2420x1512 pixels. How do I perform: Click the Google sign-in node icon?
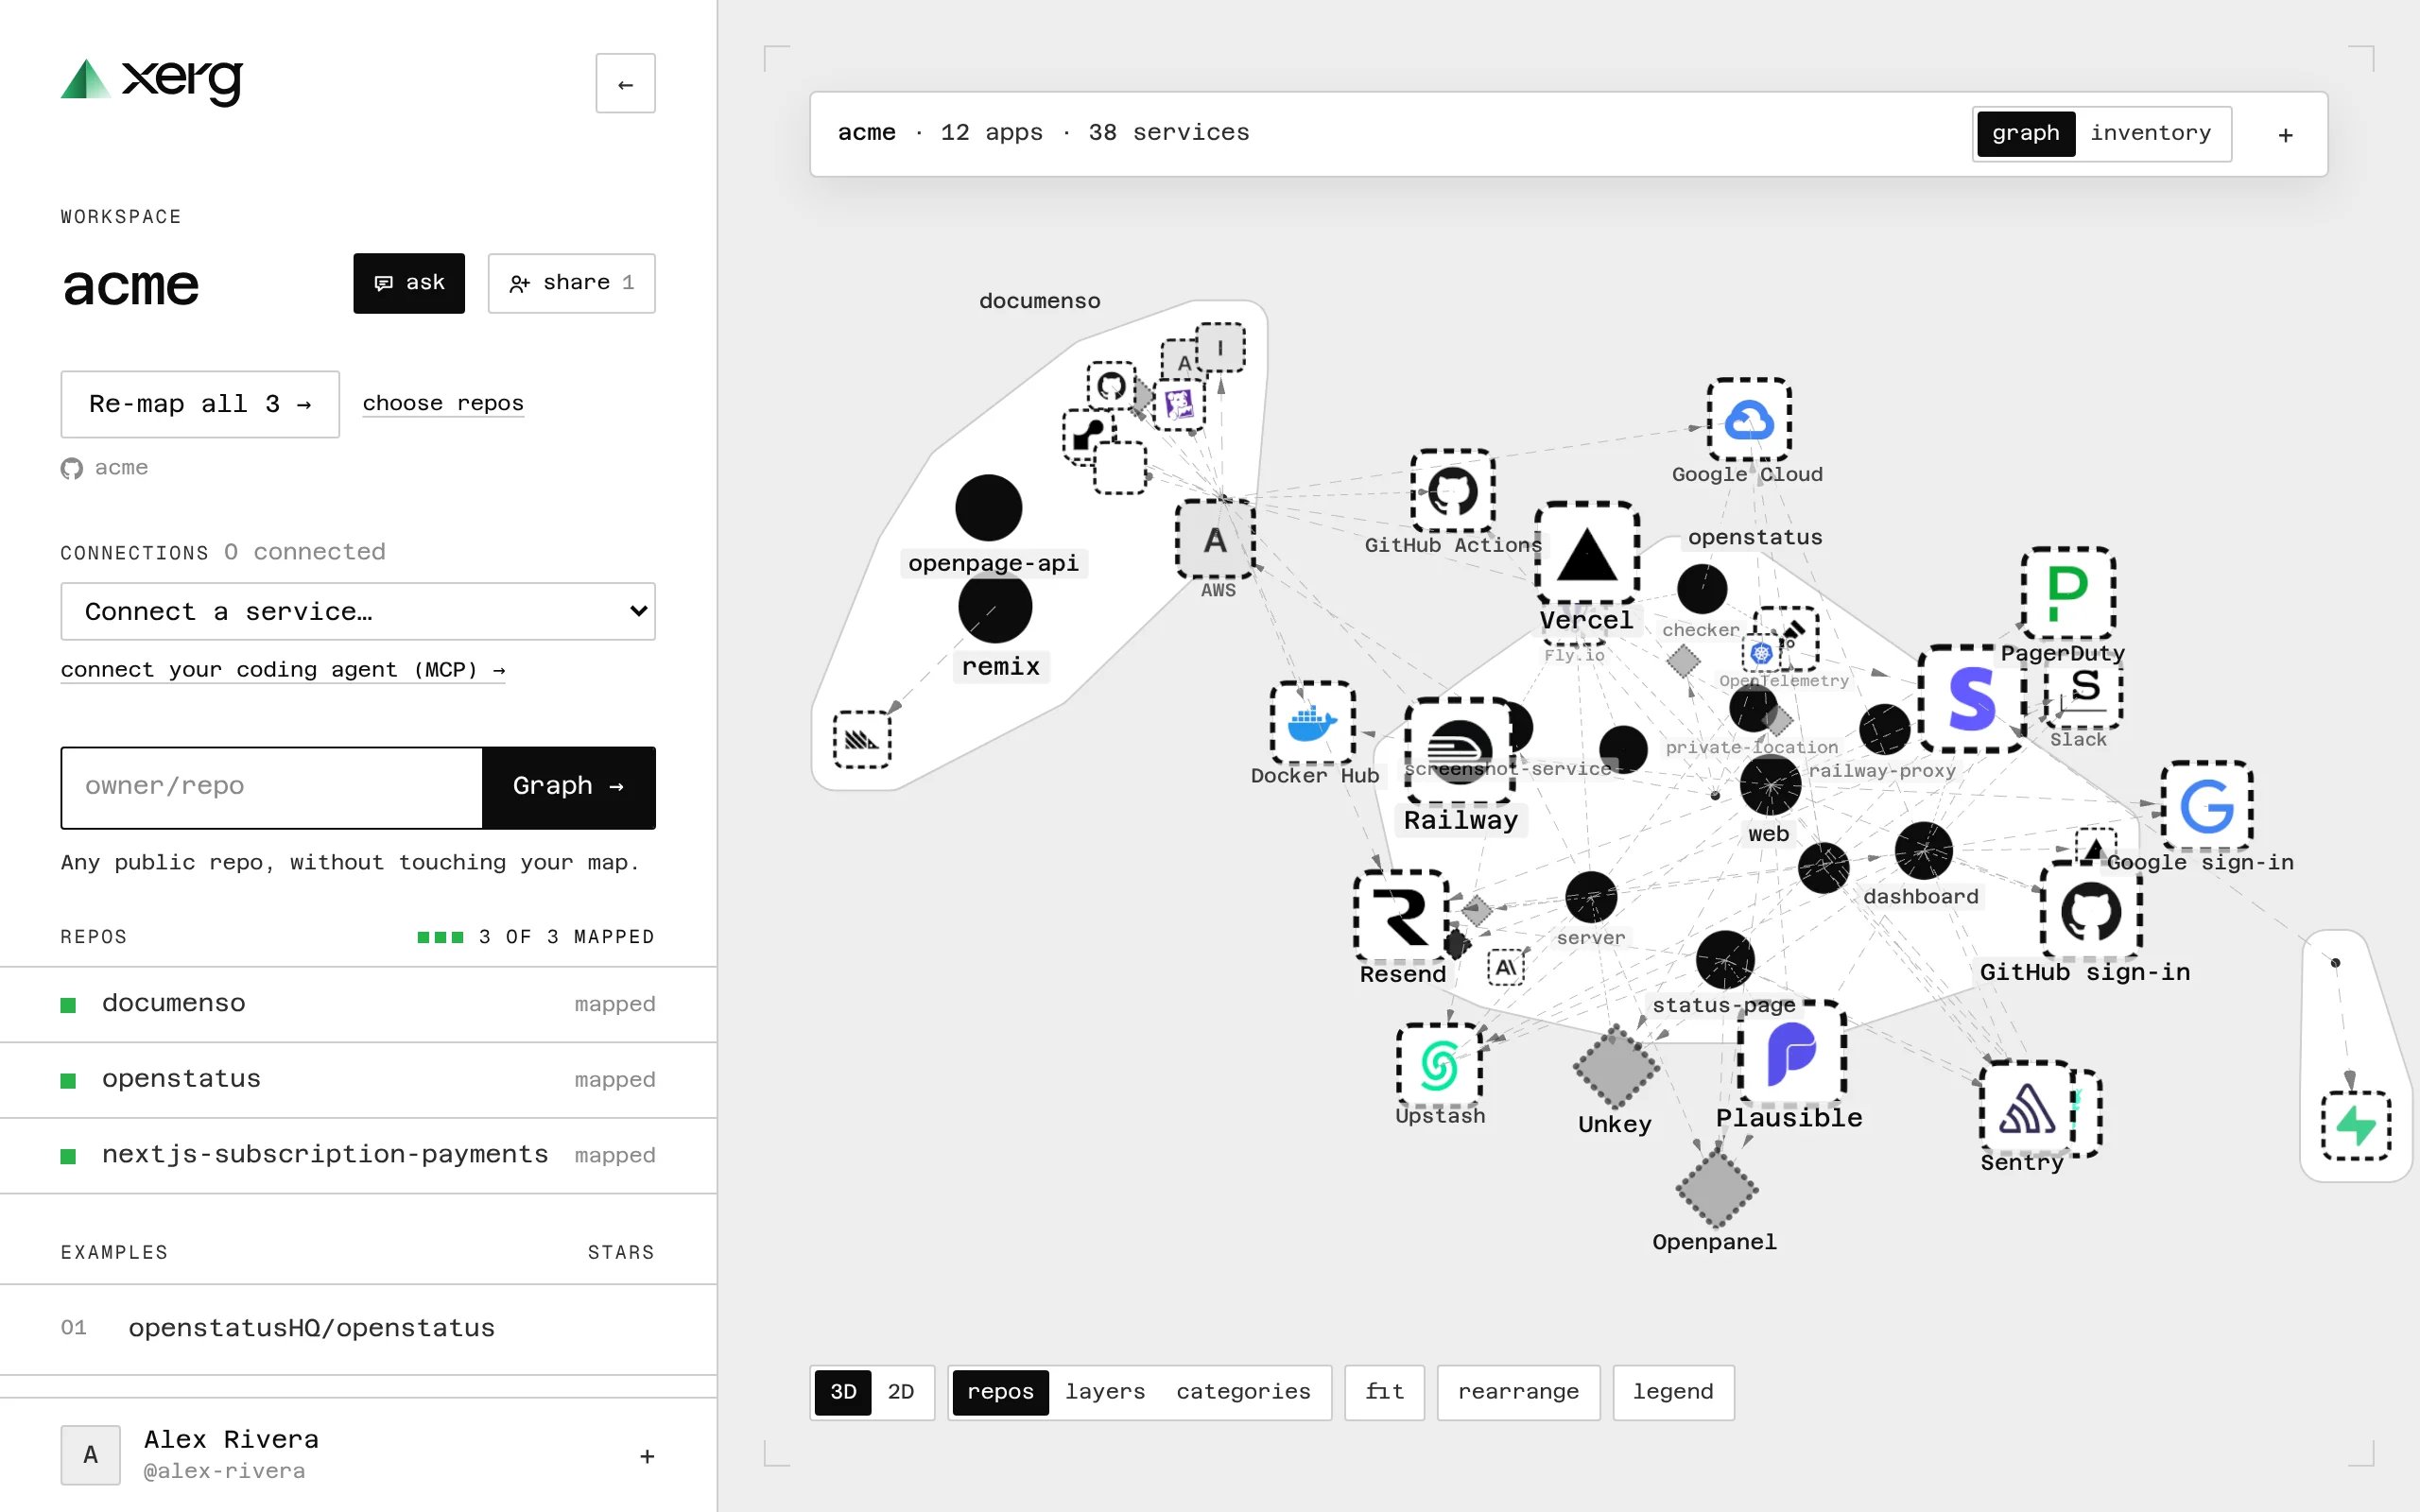coord(2206,806)
